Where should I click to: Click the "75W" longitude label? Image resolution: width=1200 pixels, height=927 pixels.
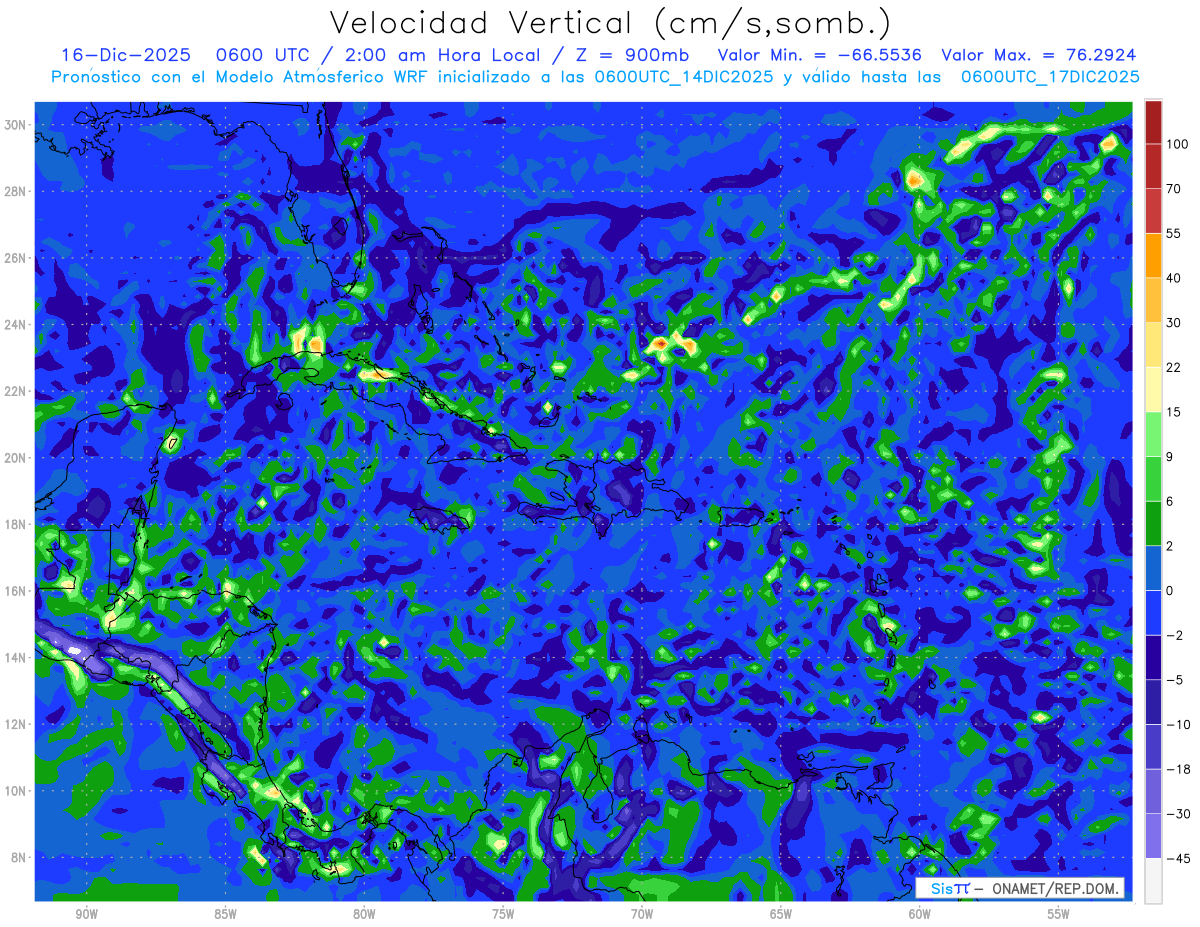(503, 914)
